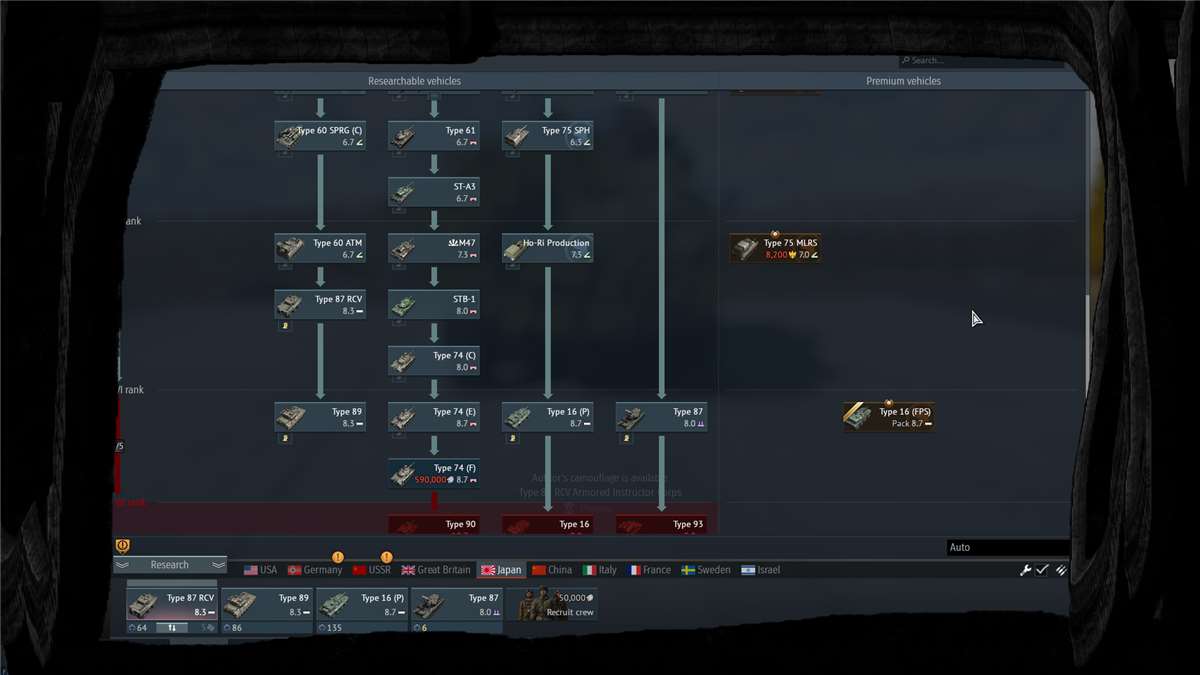Expand the Research dropdown's right chevron
Image resolution: width=1200 pixels, height=675 pixels.
point(218,565)
